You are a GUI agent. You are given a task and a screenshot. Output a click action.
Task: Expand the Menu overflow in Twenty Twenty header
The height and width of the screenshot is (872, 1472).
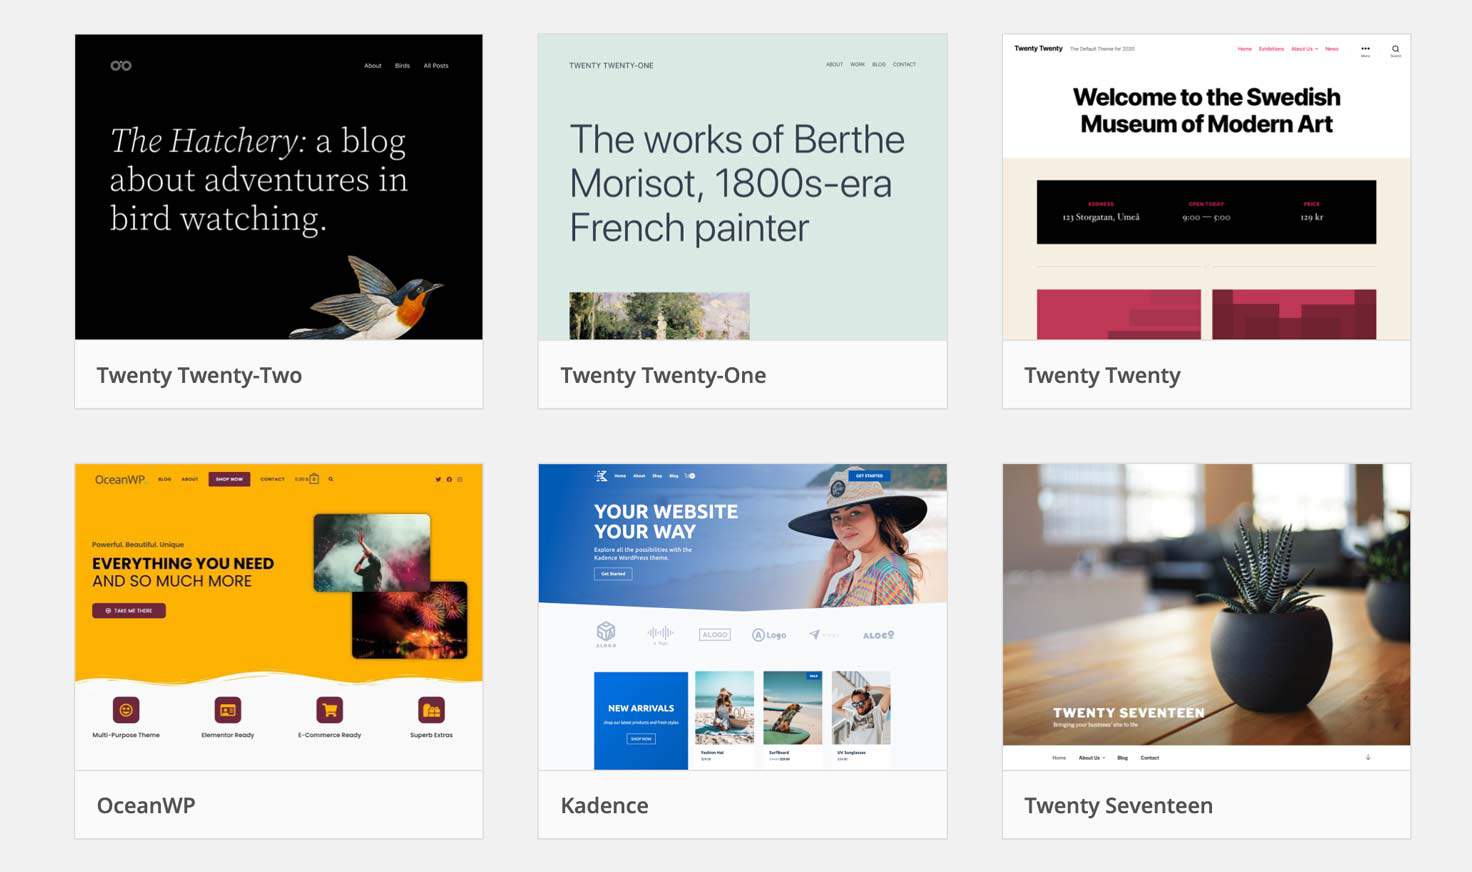[1366, 48]
